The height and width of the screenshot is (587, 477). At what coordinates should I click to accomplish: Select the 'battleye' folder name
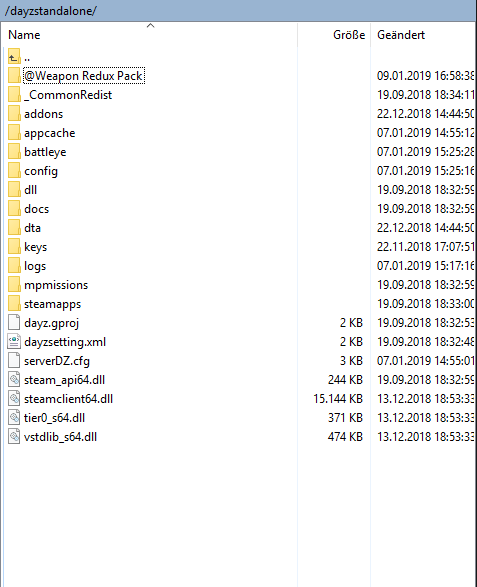(x=45, y=152)
